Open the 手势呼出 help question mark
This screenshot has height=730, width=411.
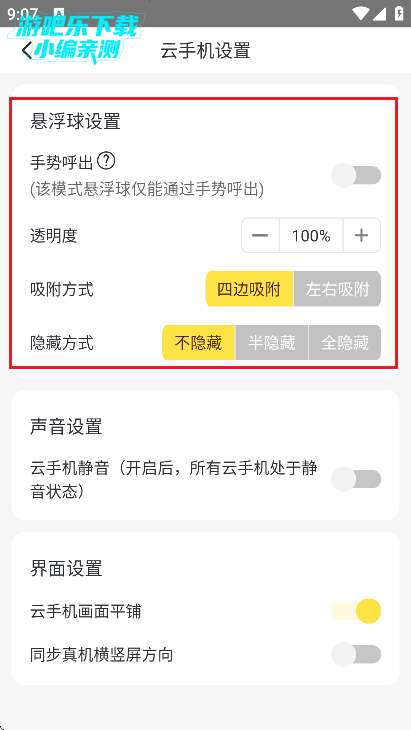click(x=107, y=161)
